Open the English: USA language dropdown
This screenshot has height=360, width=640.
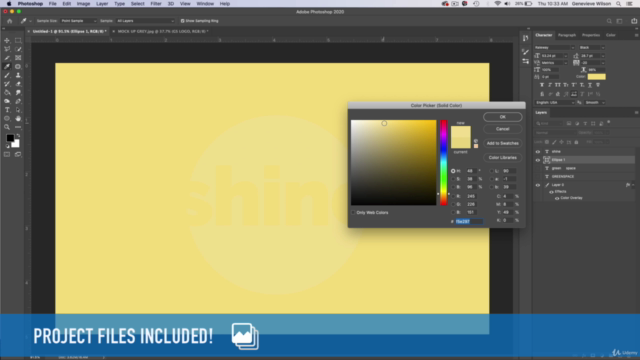(x=554, y=102)
